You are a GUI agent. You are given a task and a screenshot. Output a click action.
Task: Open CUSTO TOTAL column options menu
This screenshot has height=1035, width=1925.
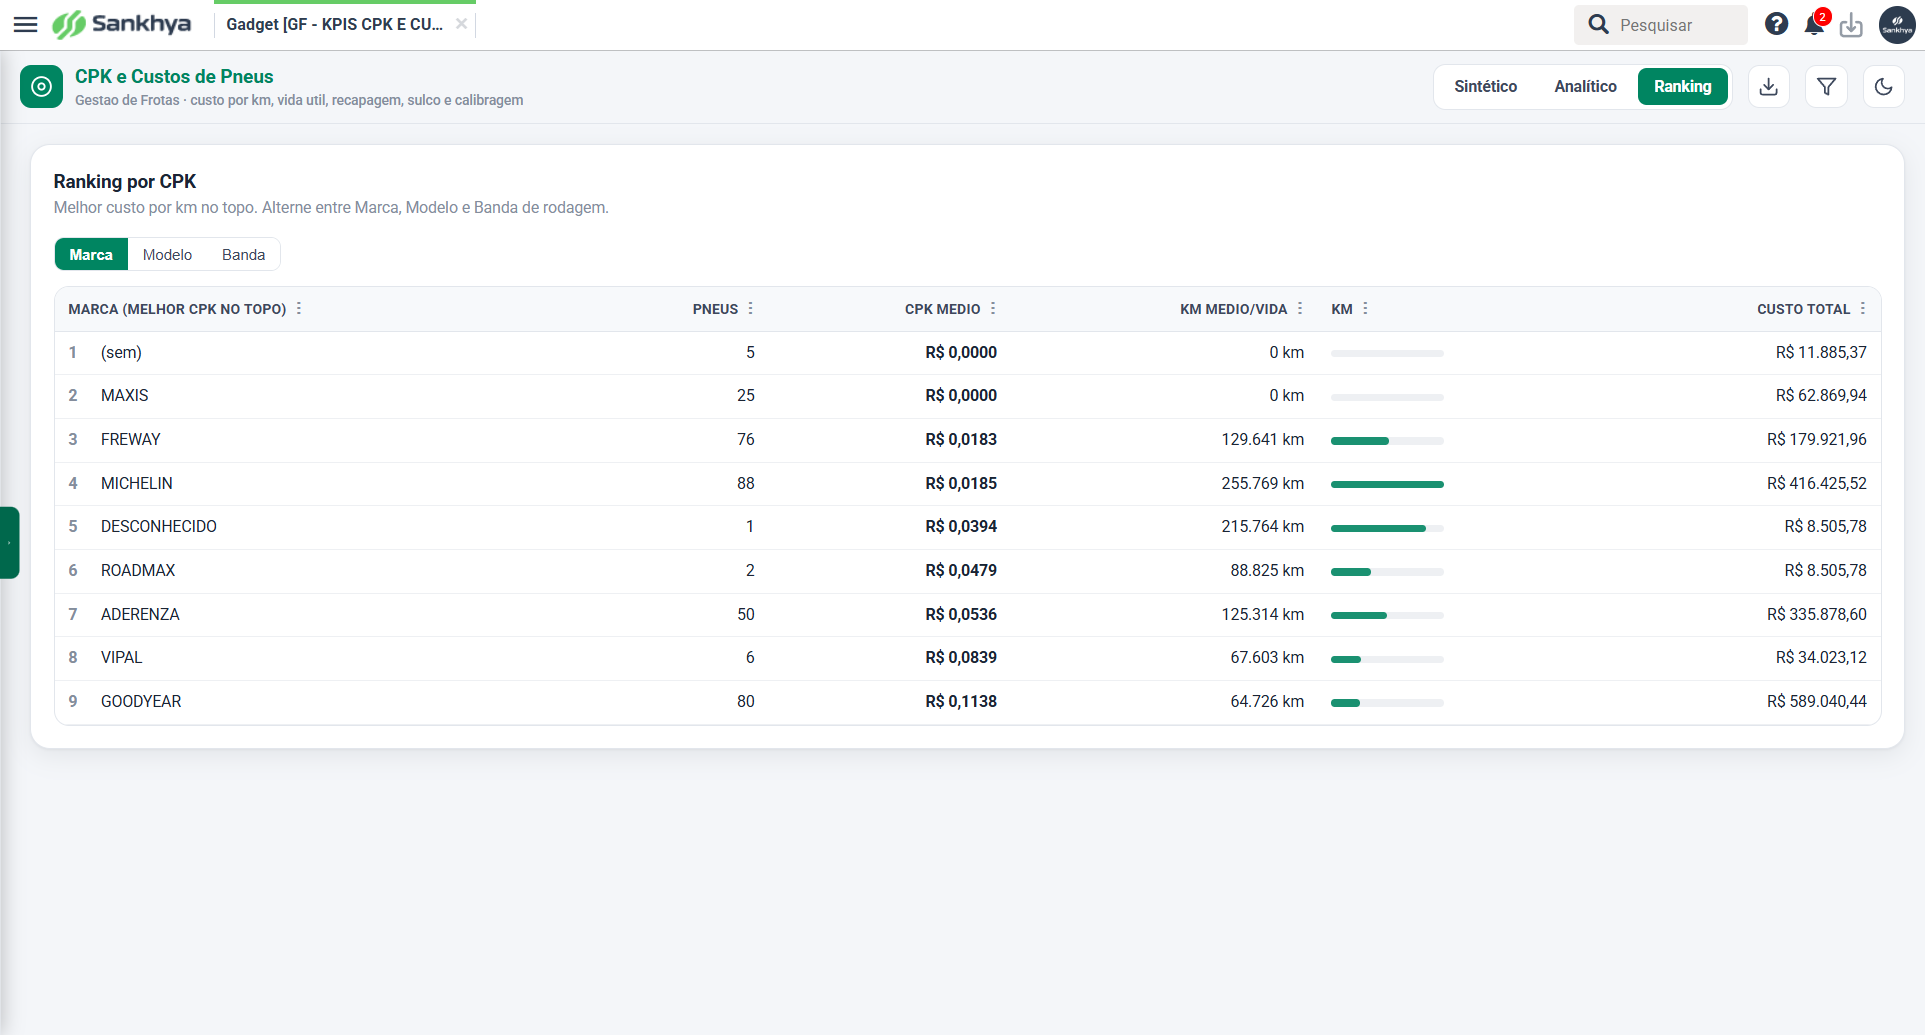click(1863, 309)
